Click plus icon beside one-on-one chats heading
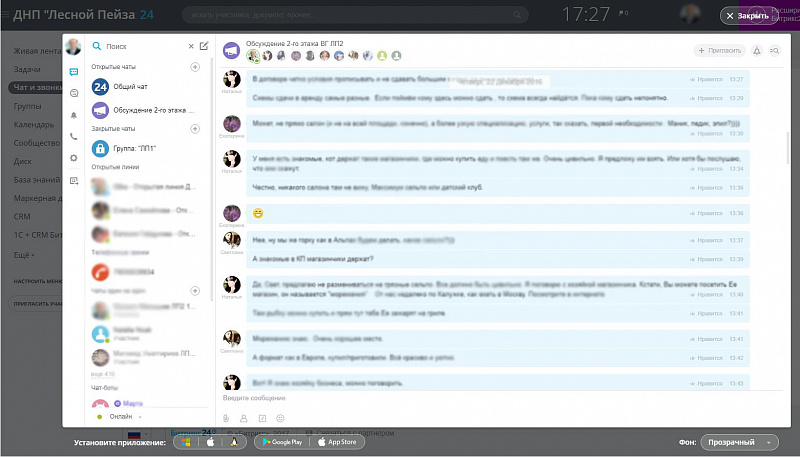The image size is (800, 457). [x=195, y=291]
